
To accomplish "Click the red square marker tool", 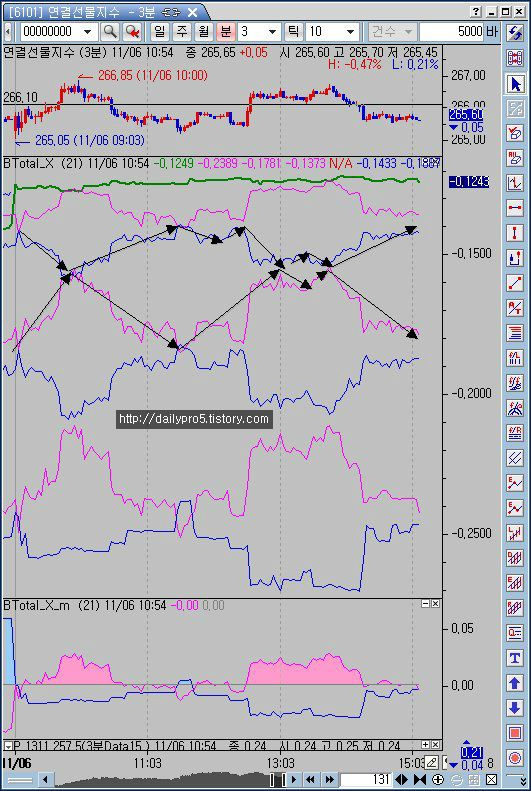I will pyautogui.click(x=515, y=732).
